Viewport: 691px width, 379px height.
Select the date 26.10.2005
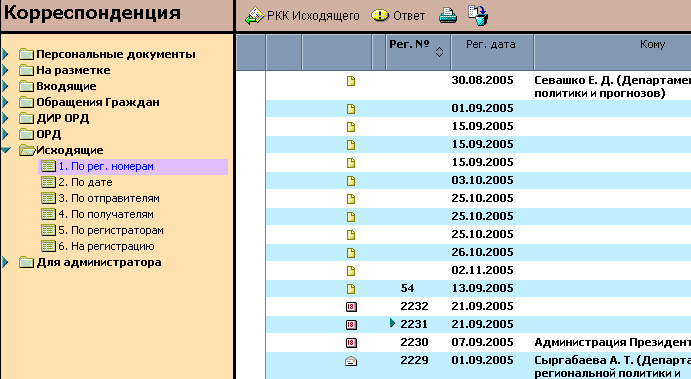(x=483, y=252)
